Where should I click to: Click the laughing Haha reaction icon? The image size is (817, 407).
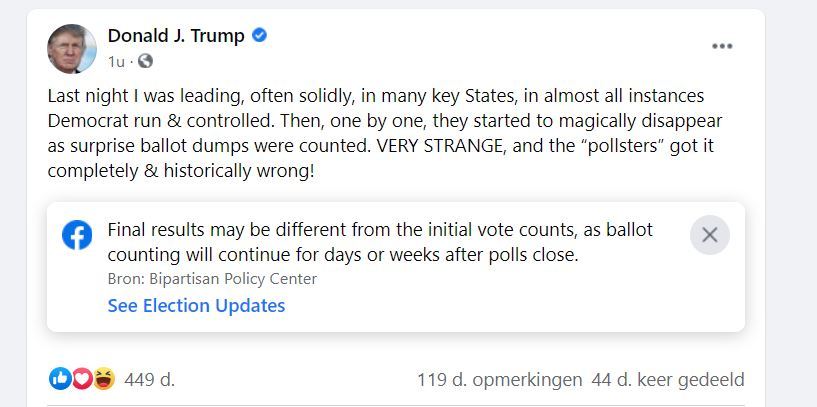pyautogui.click(x=104, y=379)
